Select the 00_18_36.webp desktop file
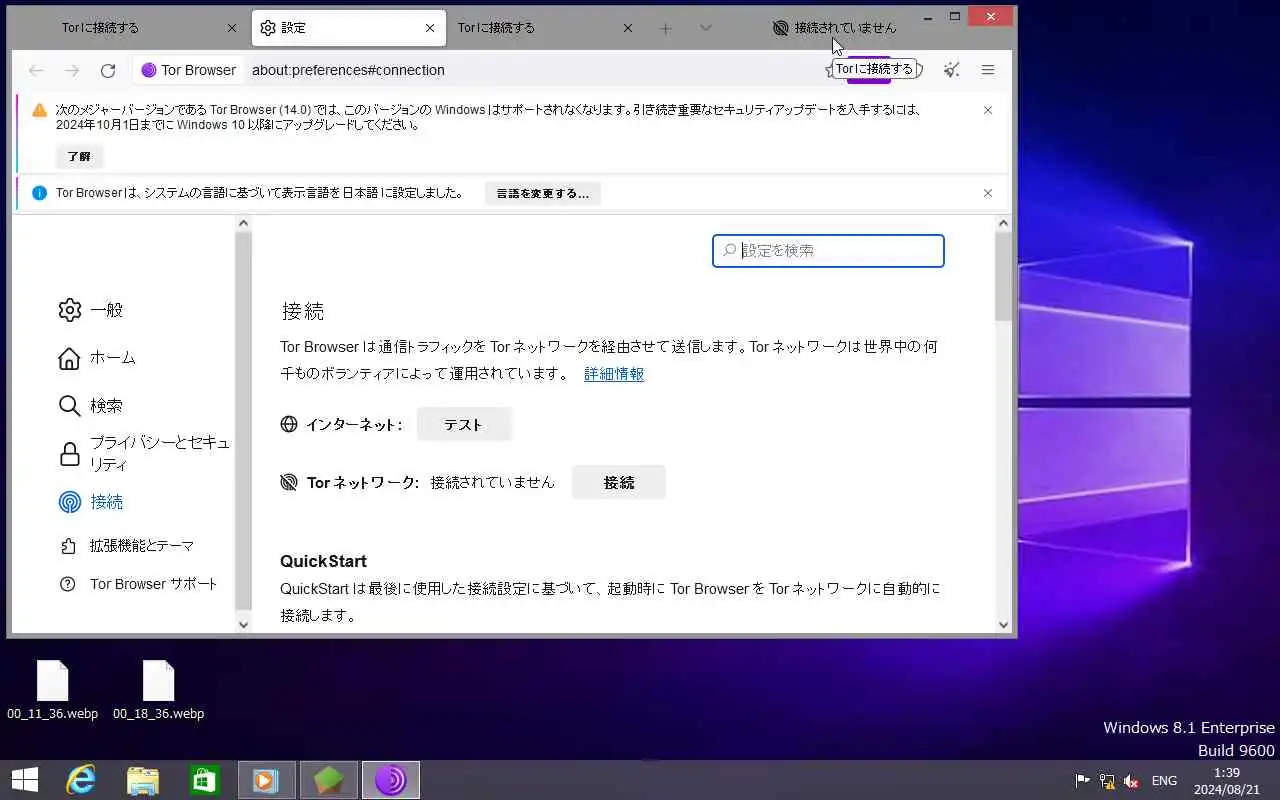The width and height of the screenshot is (1280, 800). (x=158, y=690)
